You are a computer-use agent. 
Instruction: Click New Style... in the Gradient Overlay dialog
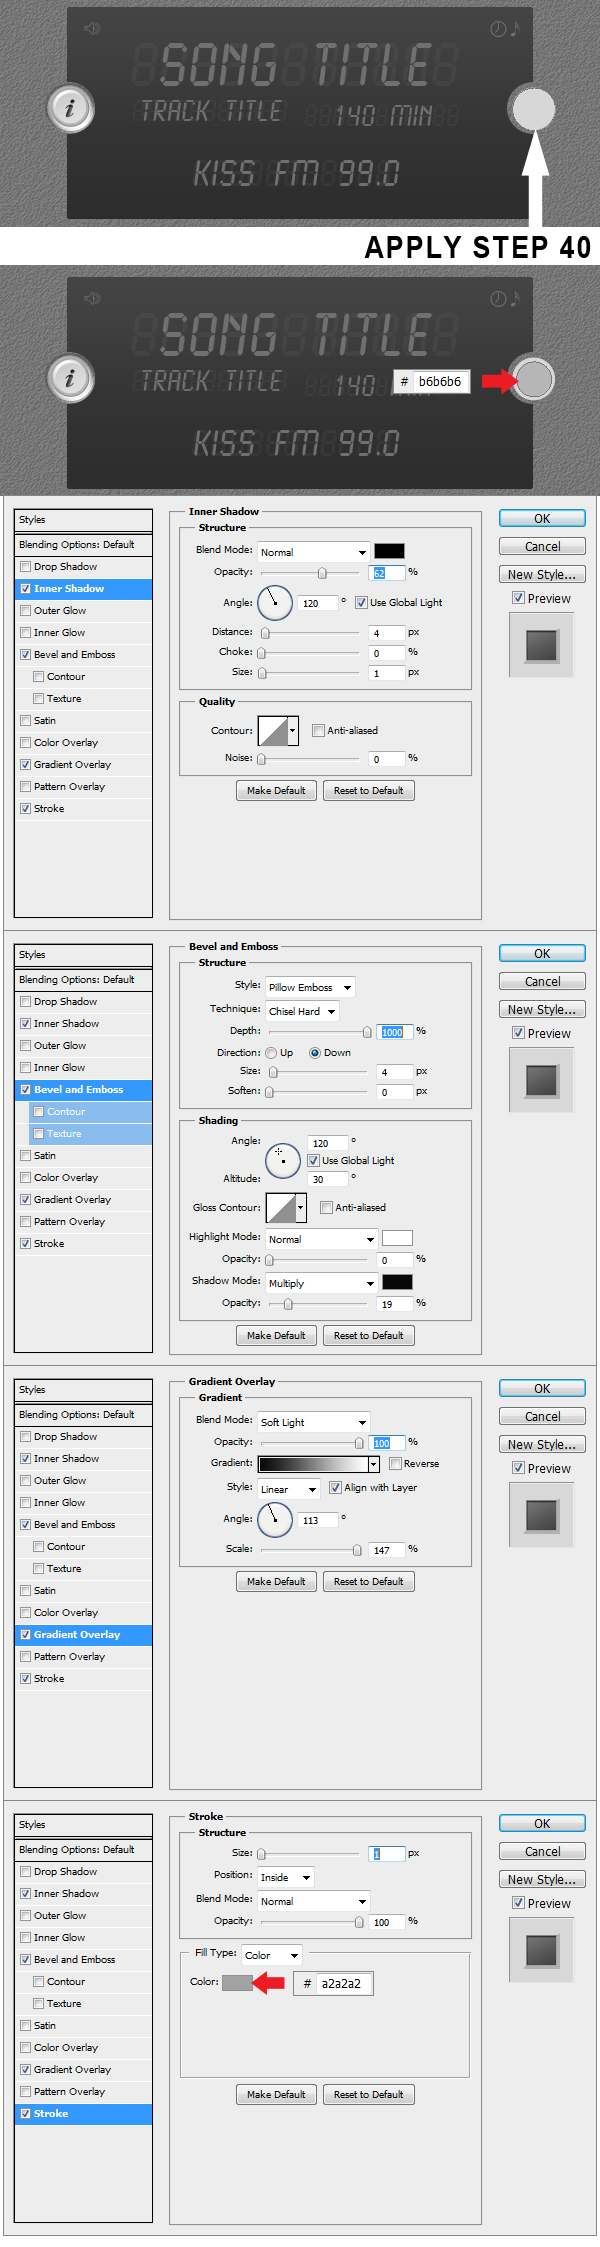pyautogui.click(x=542, y=1445)
